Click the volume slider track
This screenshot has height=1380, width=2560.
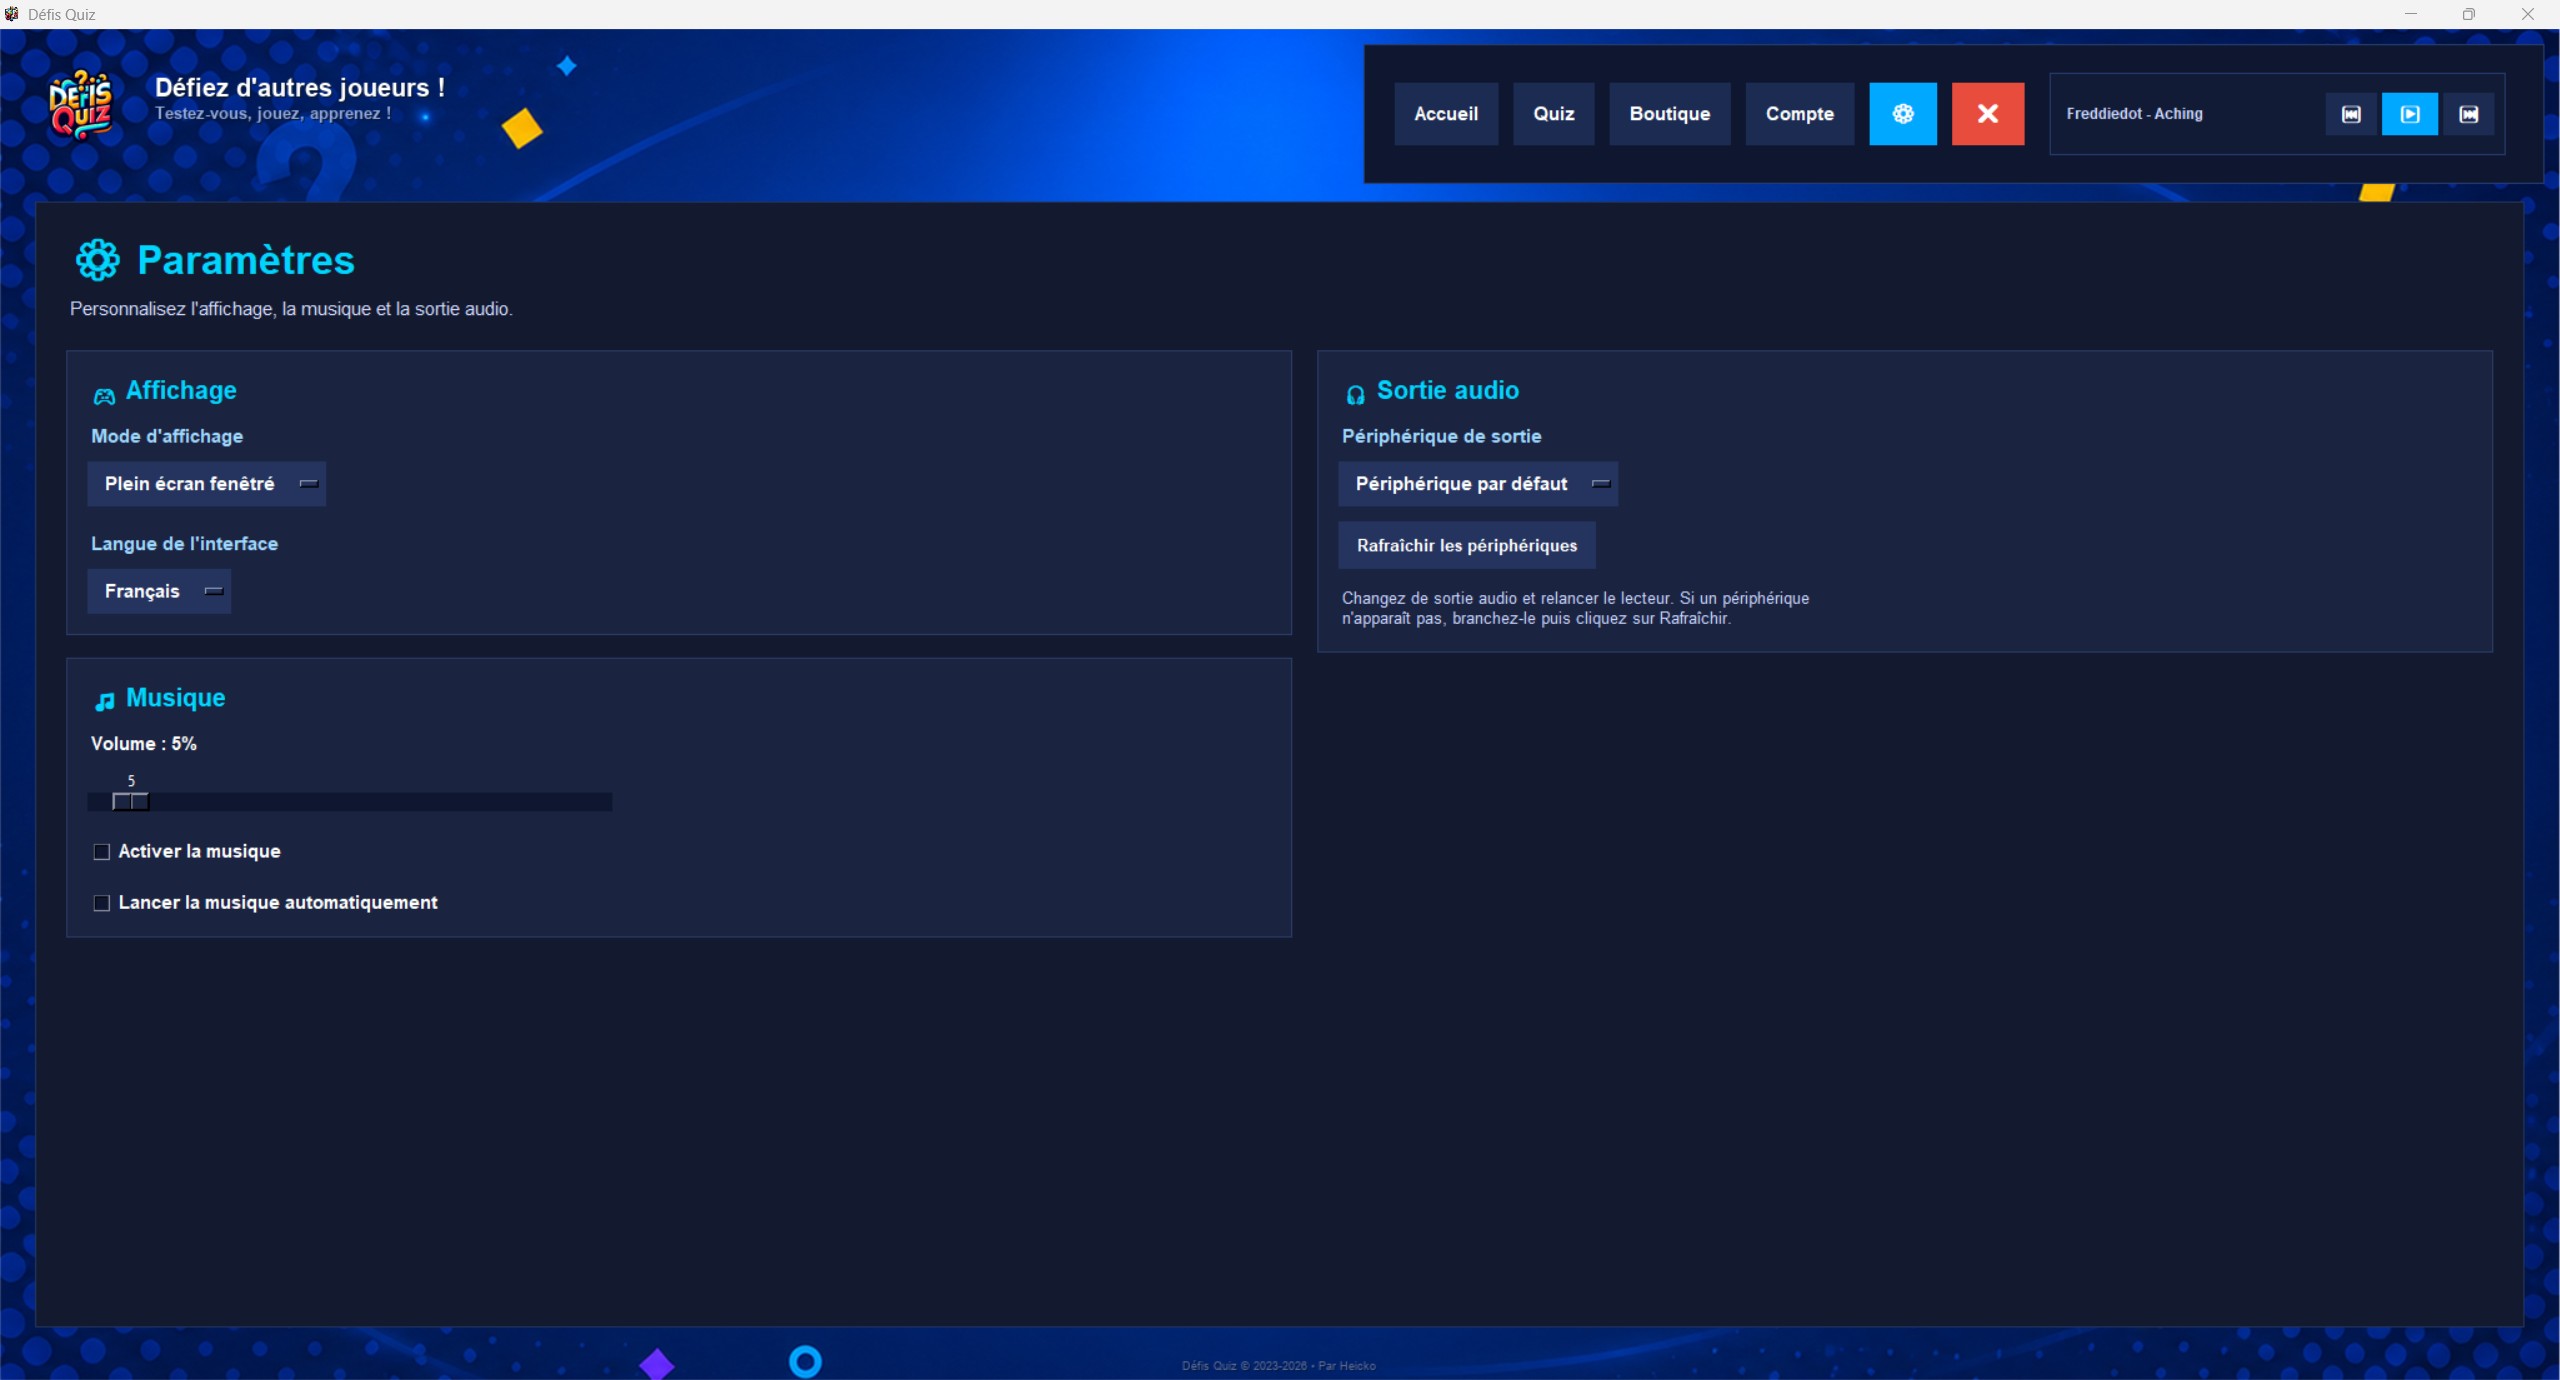click(350, 802)
